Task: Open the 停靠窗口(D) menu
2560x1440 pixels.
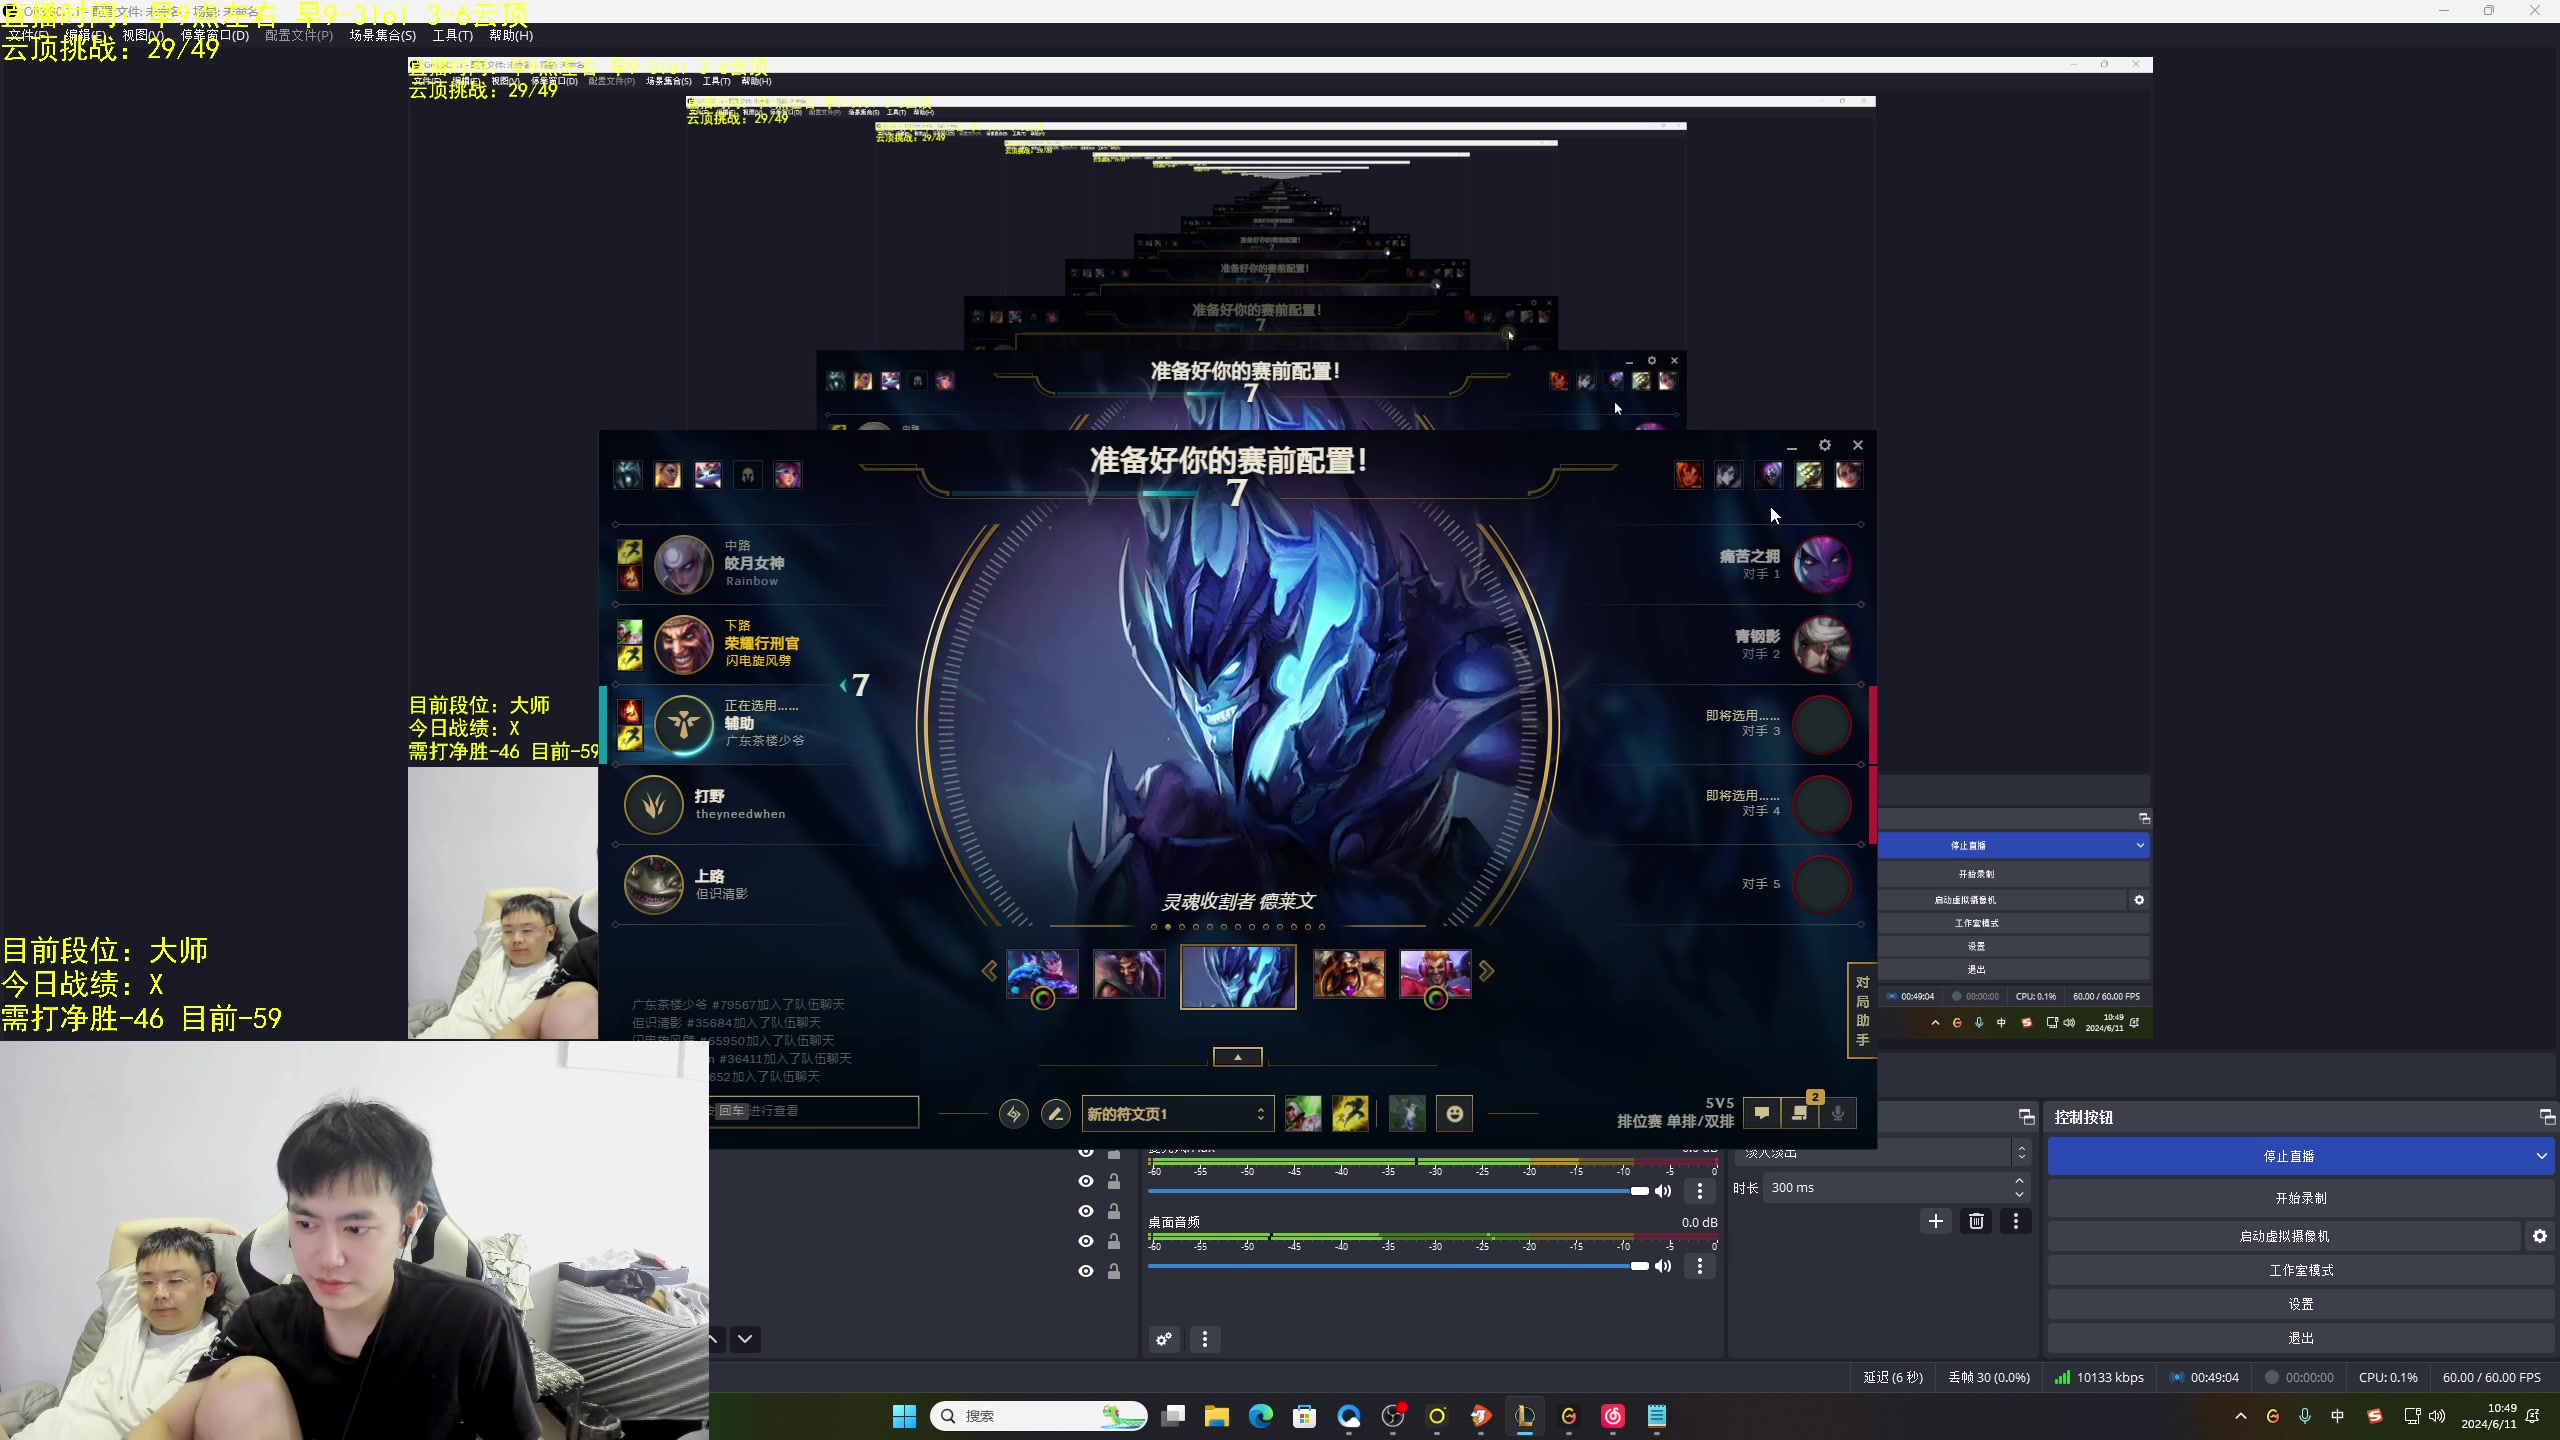Action: coord(215,35)
